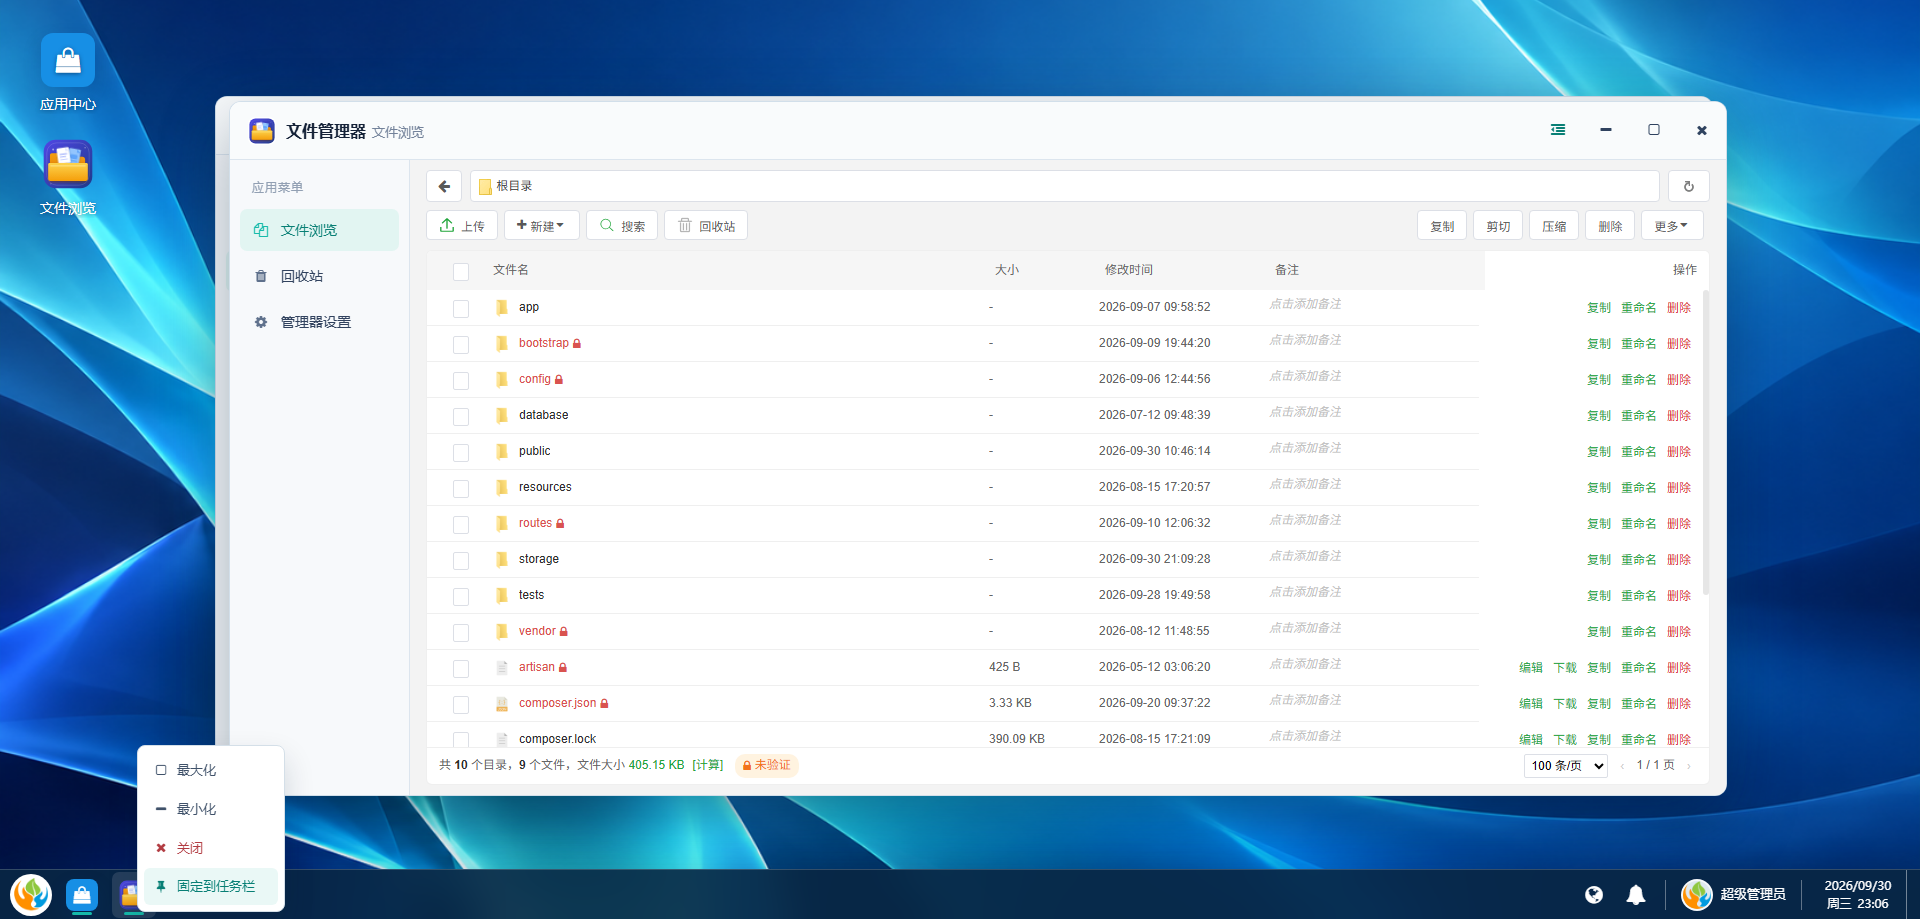Click the [计算] size link
This screenshot has width=1920, height=919.
(708, 765)
